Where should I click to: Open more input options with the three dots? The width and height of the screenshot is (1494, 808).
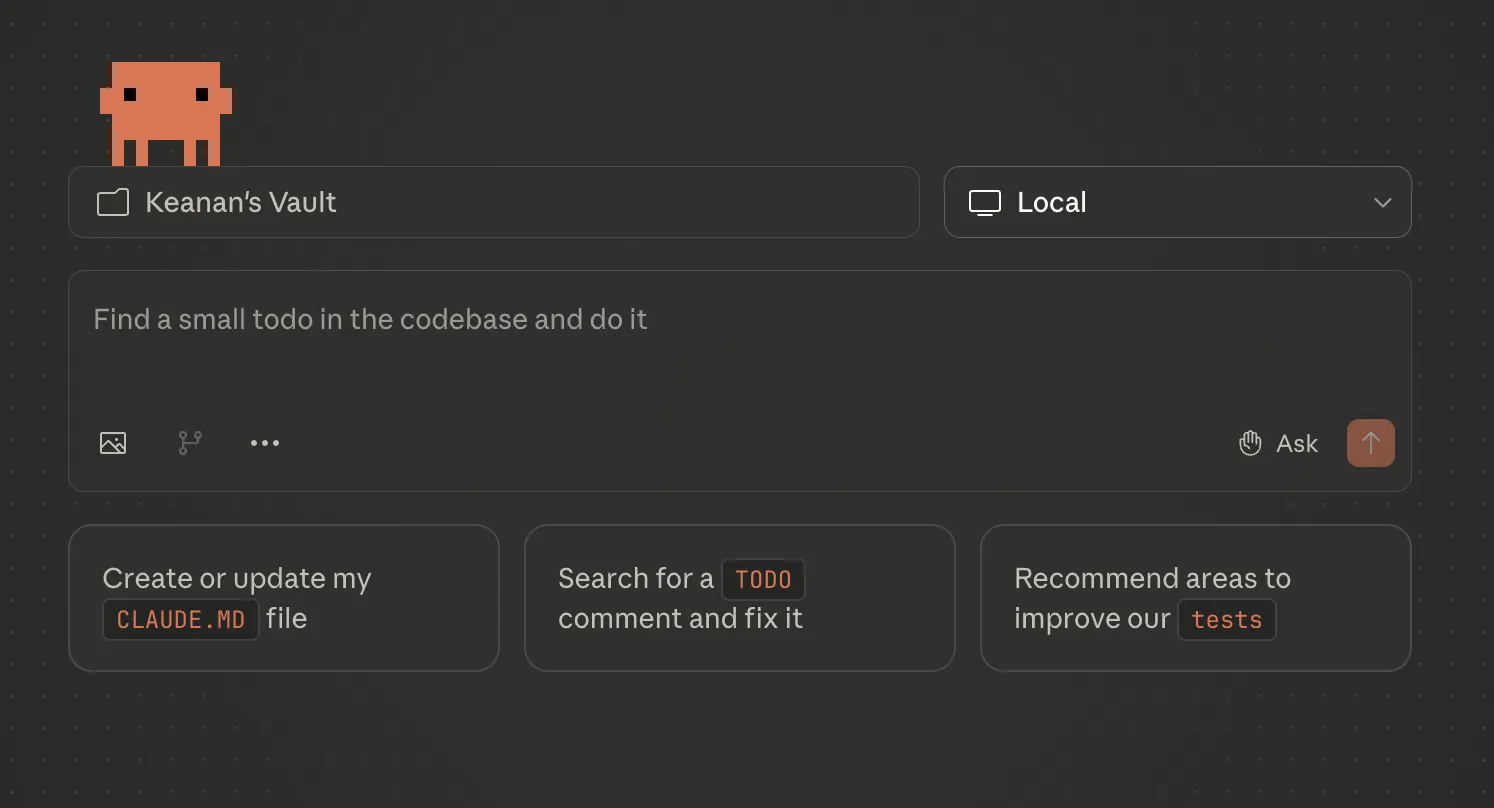coord(264,443)
